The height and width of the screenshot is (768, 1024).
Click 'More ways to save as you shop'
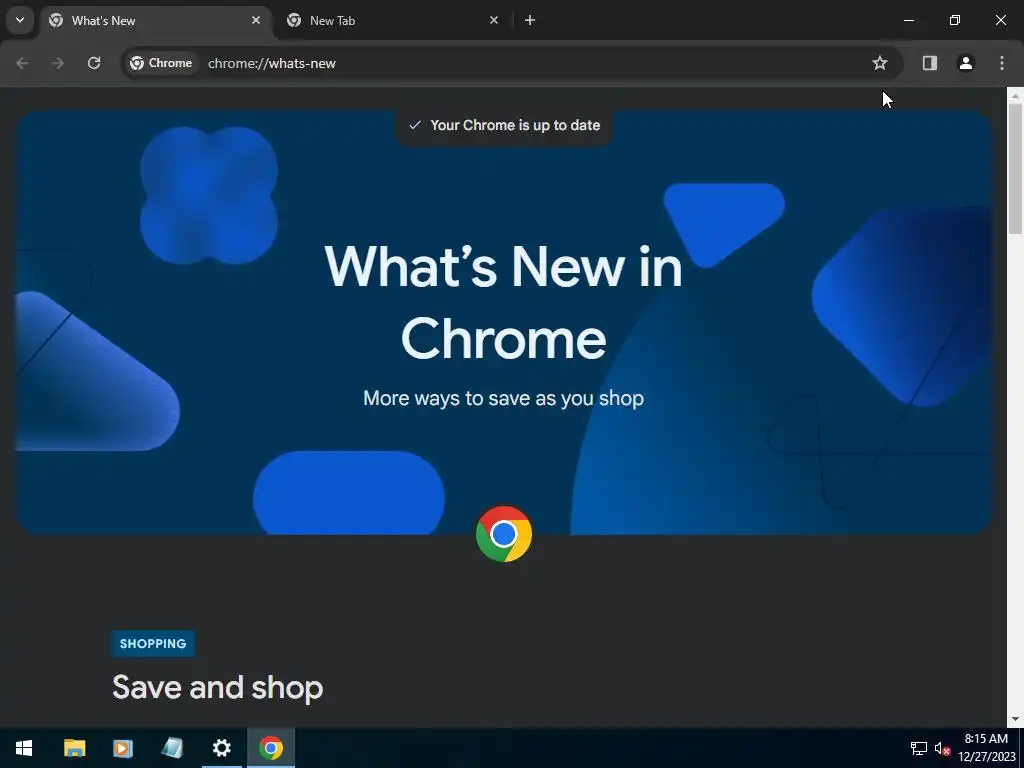tap(504, 398)
